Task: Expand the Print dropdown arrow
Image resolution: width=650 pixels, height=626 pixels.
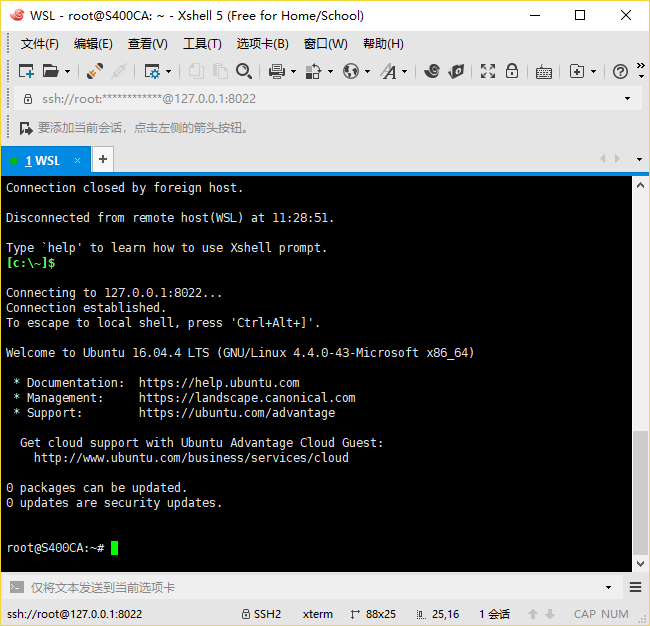Action: pyautogui.click(x=294, y=72)
